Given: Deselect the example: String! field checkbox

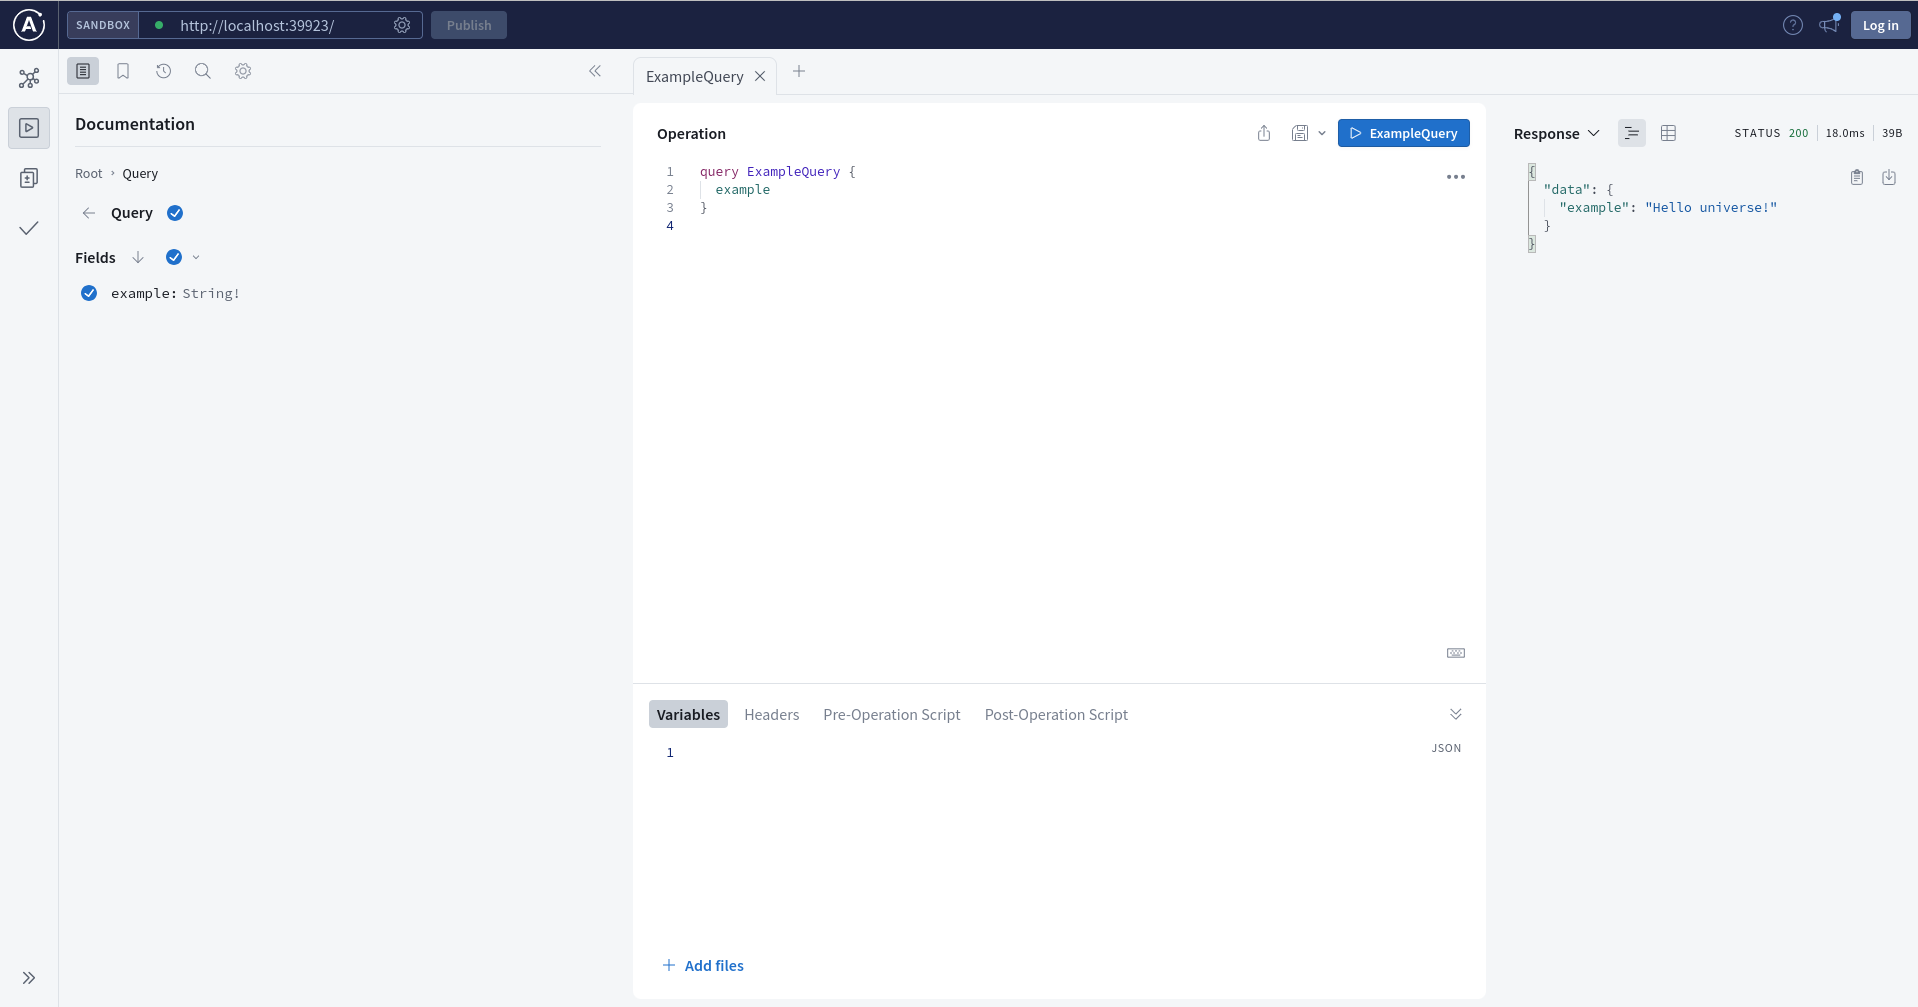Looking at the screenshot, I should (89, 293).
